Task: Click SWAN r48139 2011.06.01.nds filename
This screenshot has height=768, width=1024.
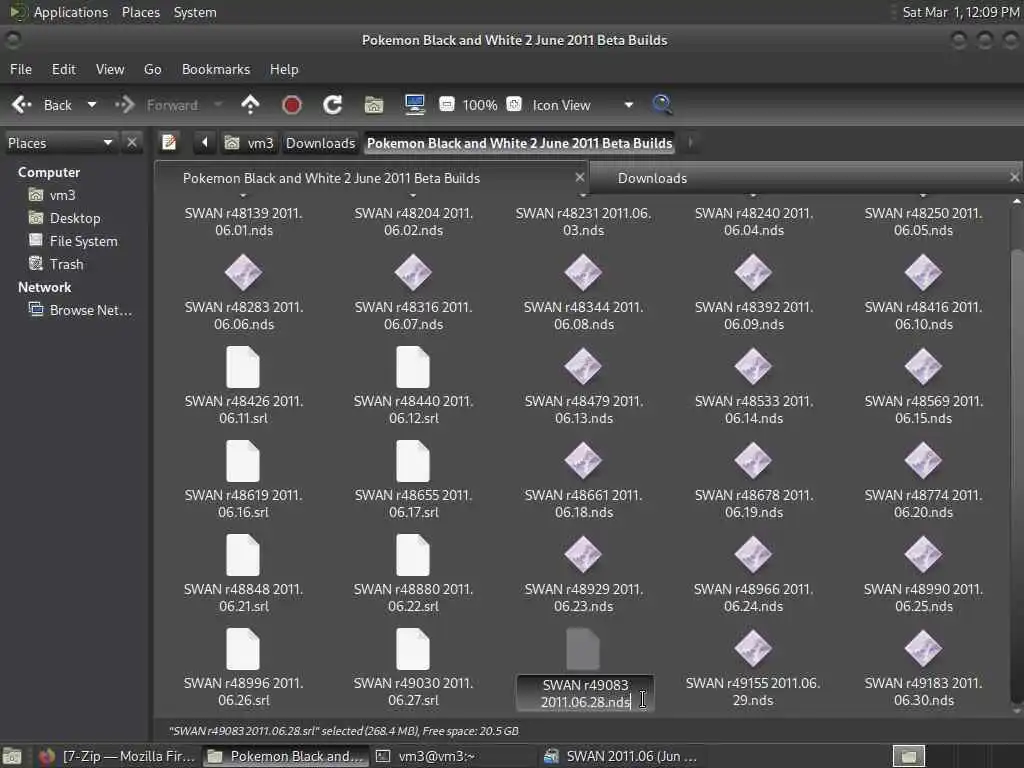Action: point(244,222)
